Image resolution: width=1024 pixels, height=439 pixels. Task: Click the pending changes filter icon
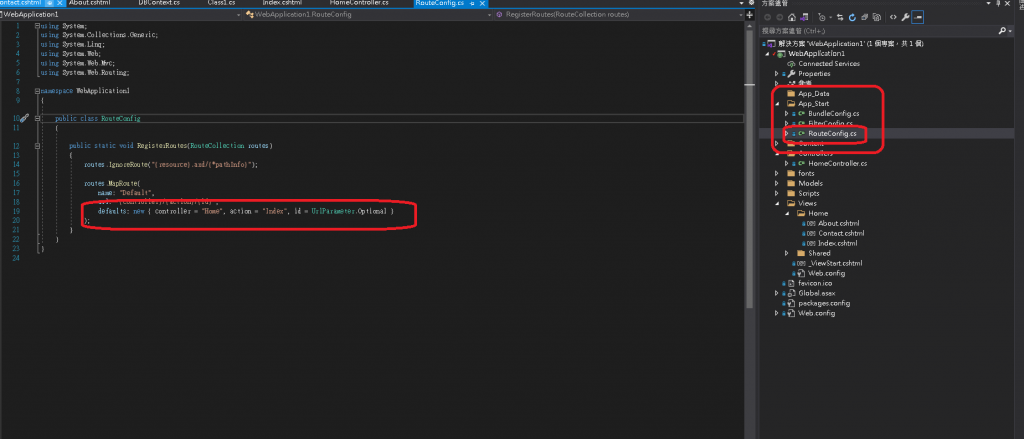tap(822, 17)
